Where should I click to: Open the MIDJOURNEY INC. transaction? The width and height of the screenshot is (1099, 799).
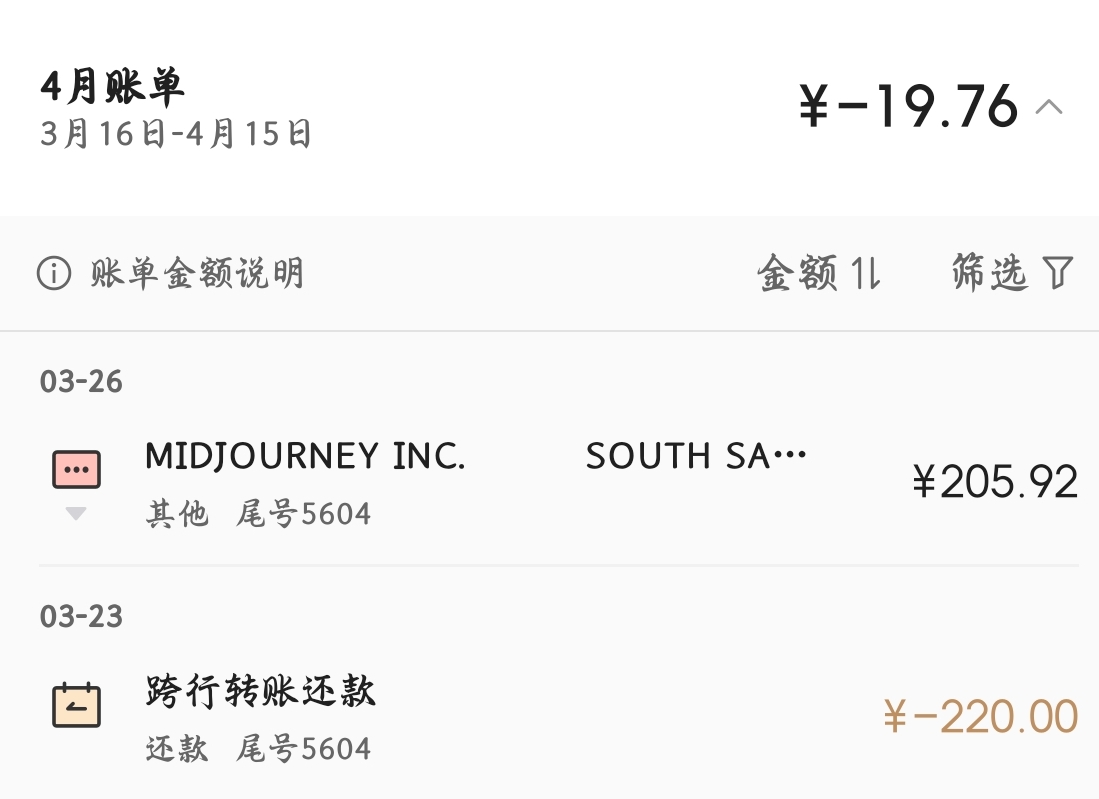(305, 457)
